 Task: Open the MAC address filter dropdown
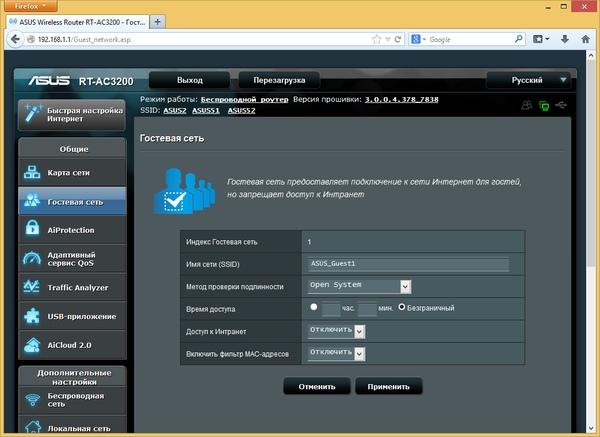pyautogui.click(x=336, y=353)
